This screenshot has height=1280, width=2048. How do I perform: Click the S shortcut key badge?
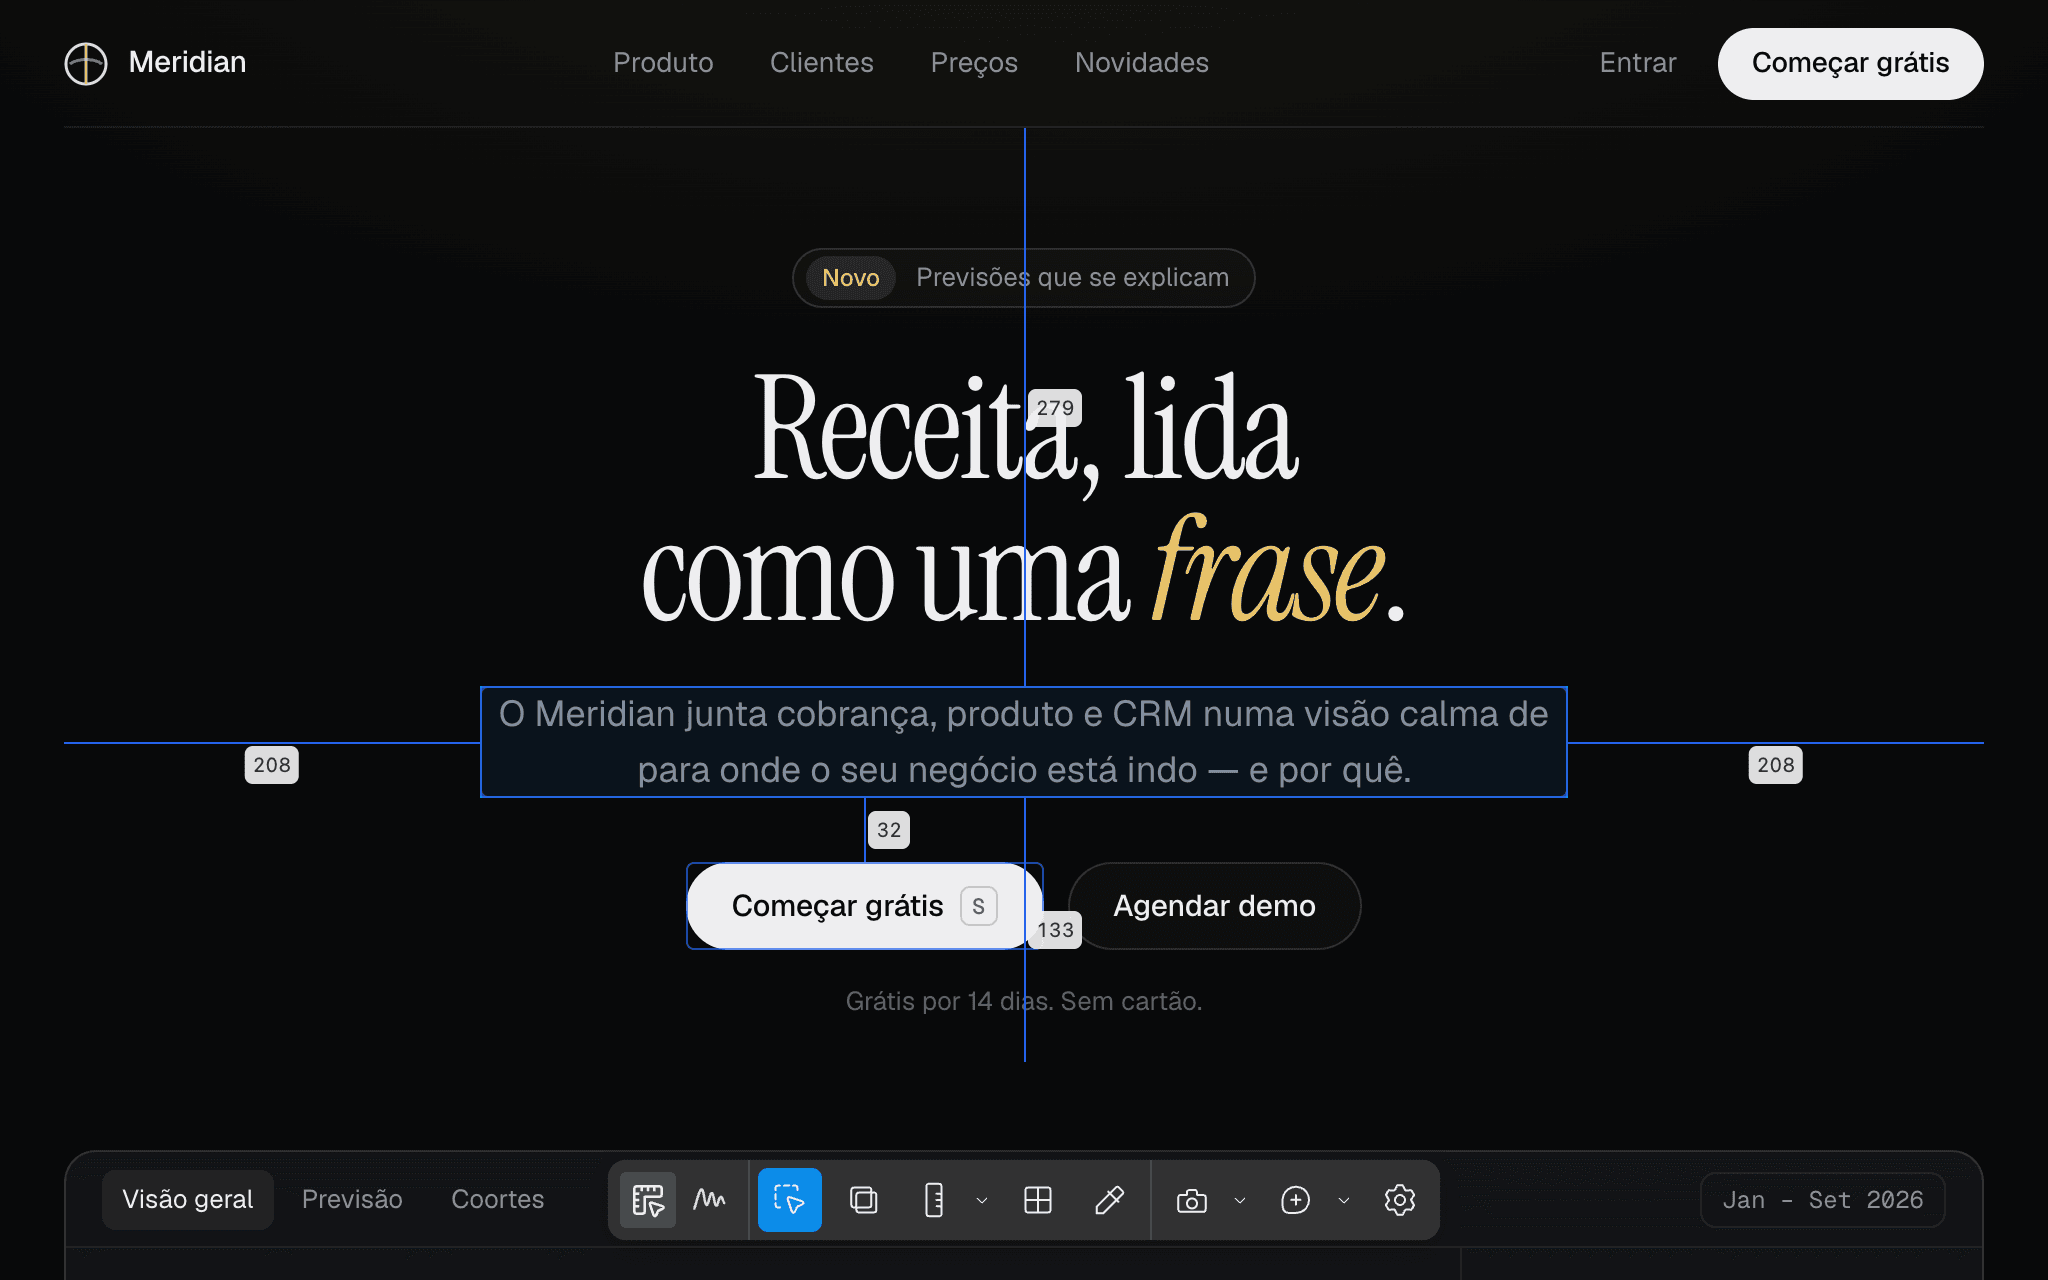tap(979, 906)
